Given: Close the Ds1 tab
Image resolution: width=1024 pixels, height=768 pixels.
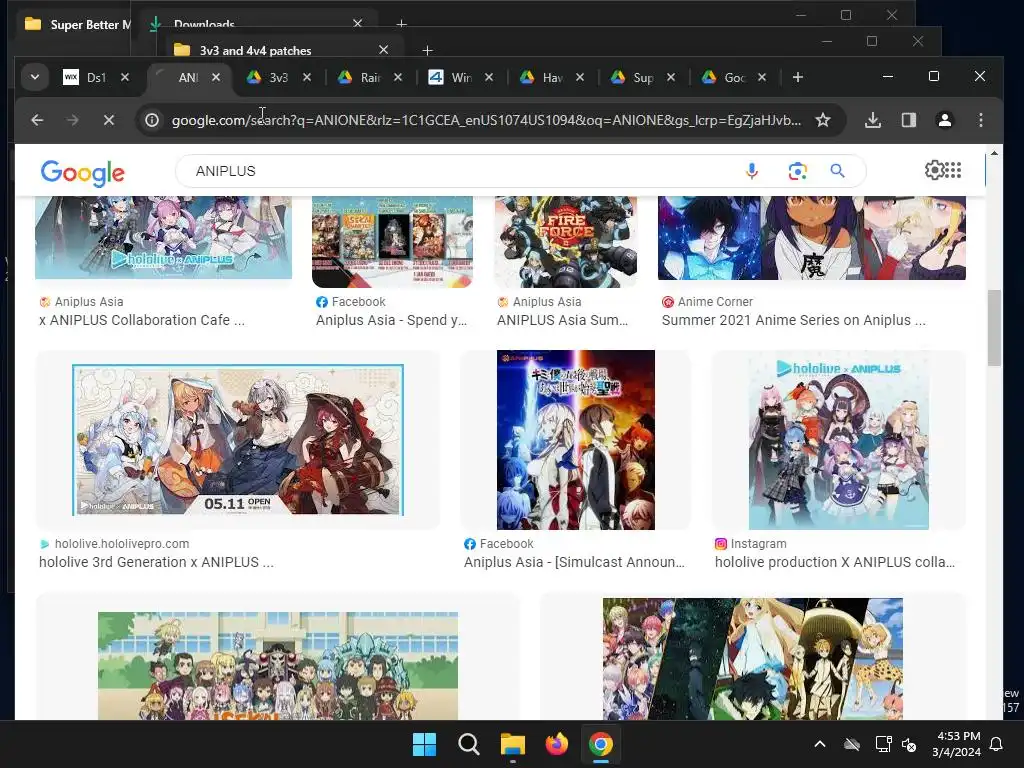Looking at the screenshot, I should coord(125,77).
